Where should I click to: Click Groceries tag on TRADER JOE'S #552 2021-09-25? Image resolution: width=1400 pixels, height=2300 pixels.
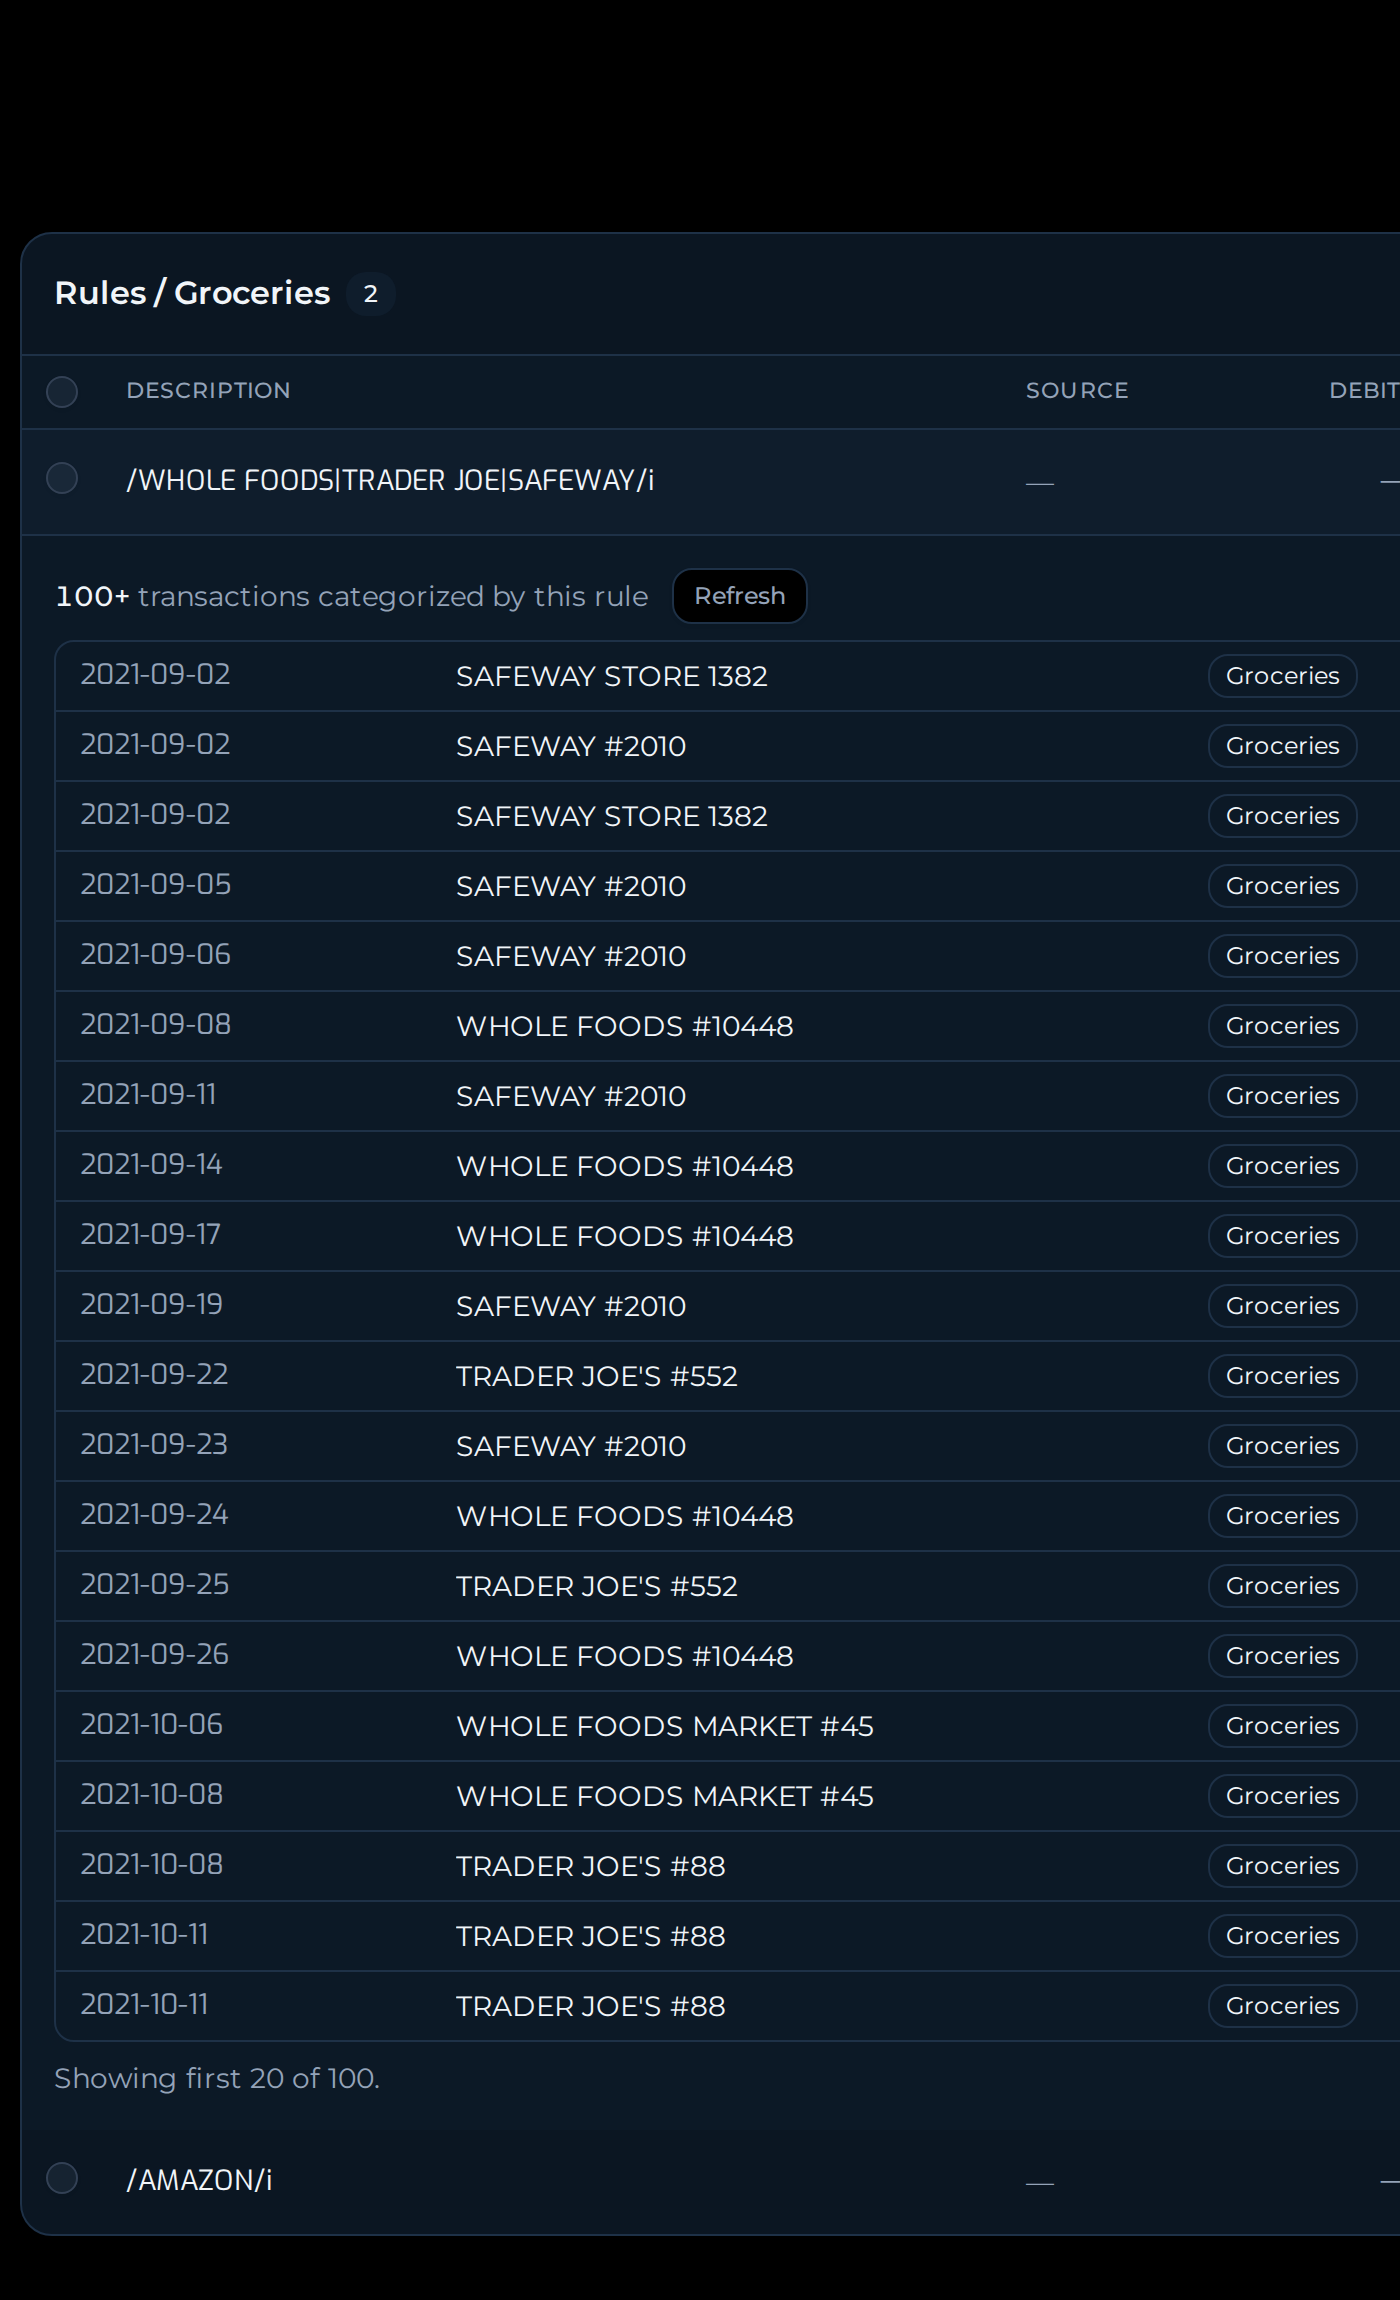point(1282,1586)
